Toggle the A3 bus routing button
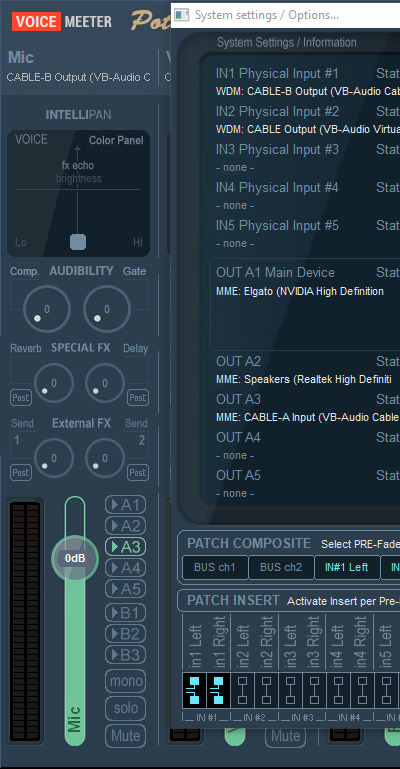Image resolution: width=400 pixels, height=769 pixels. tap(125, 547)
